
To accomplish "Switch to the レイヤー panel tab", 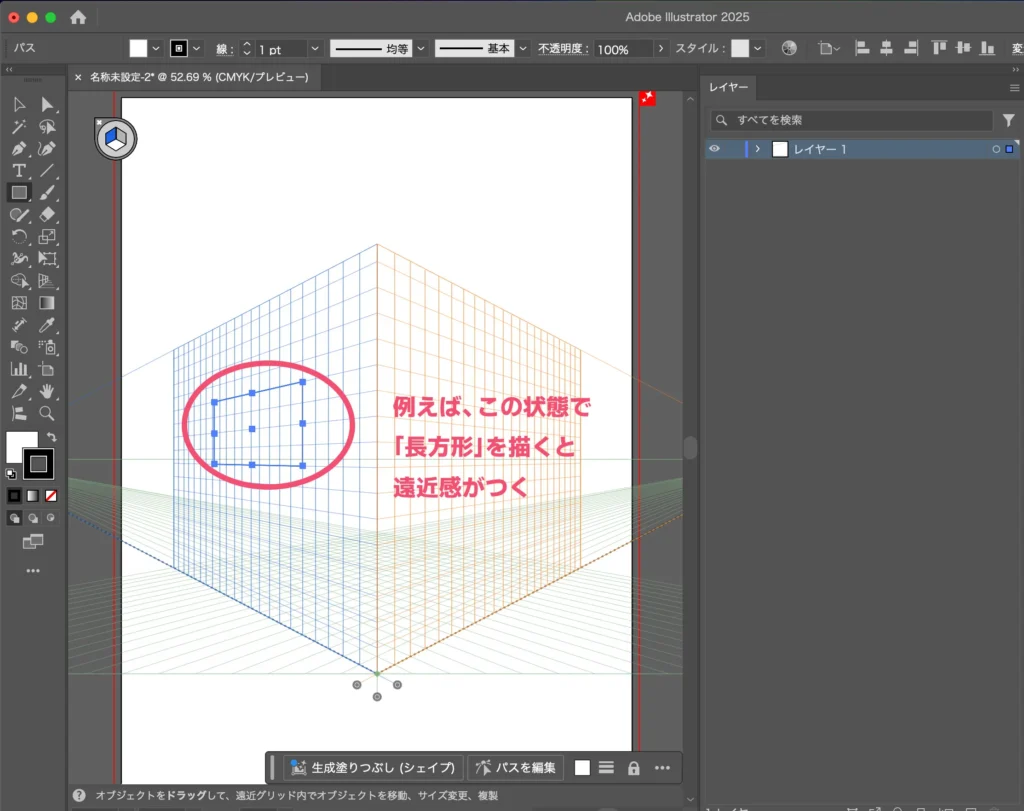I will click(x=730, y=87).
